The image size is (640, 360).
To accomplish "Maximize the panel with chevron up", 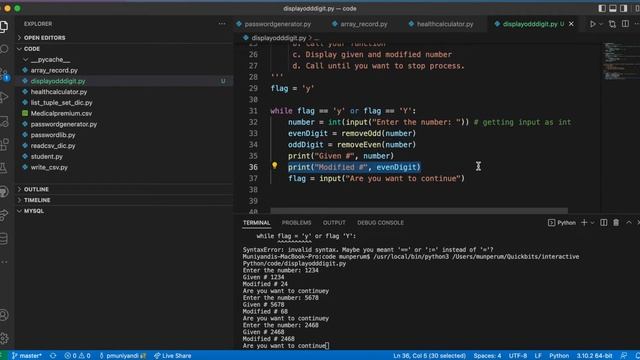I will pos(629,222).
